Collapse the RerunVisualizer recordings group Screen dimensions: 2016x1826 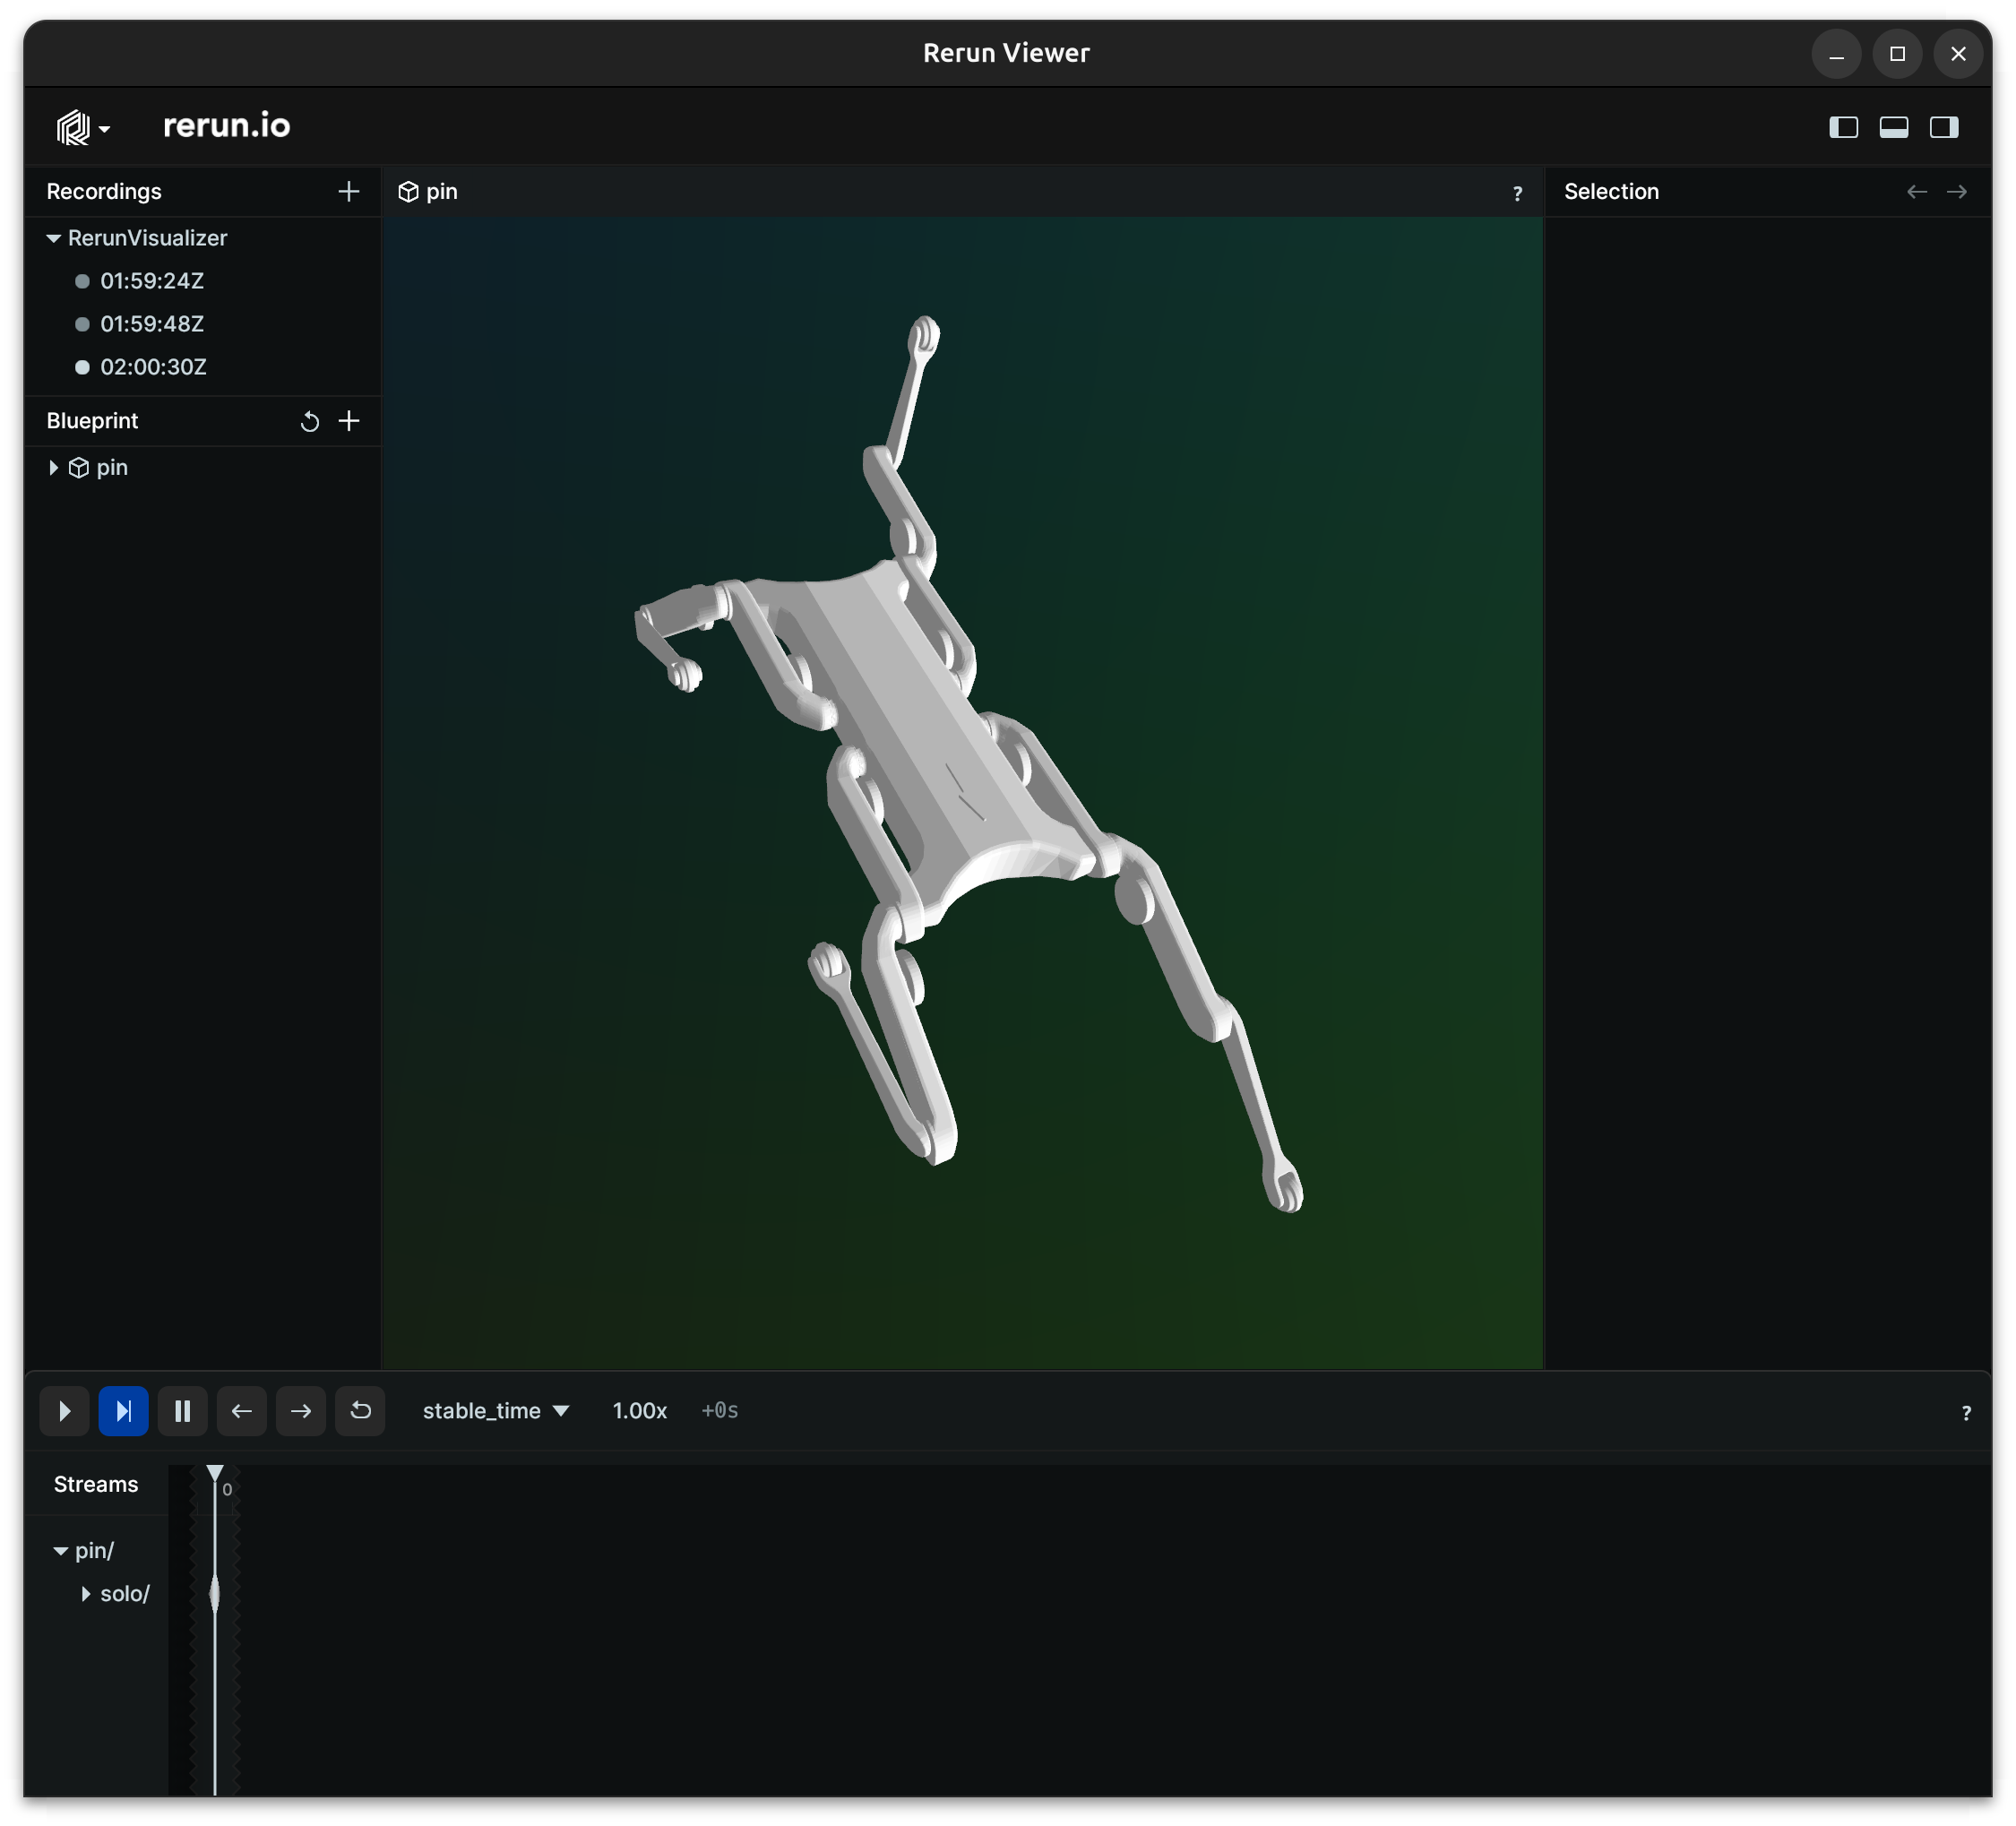click(54, 238)
